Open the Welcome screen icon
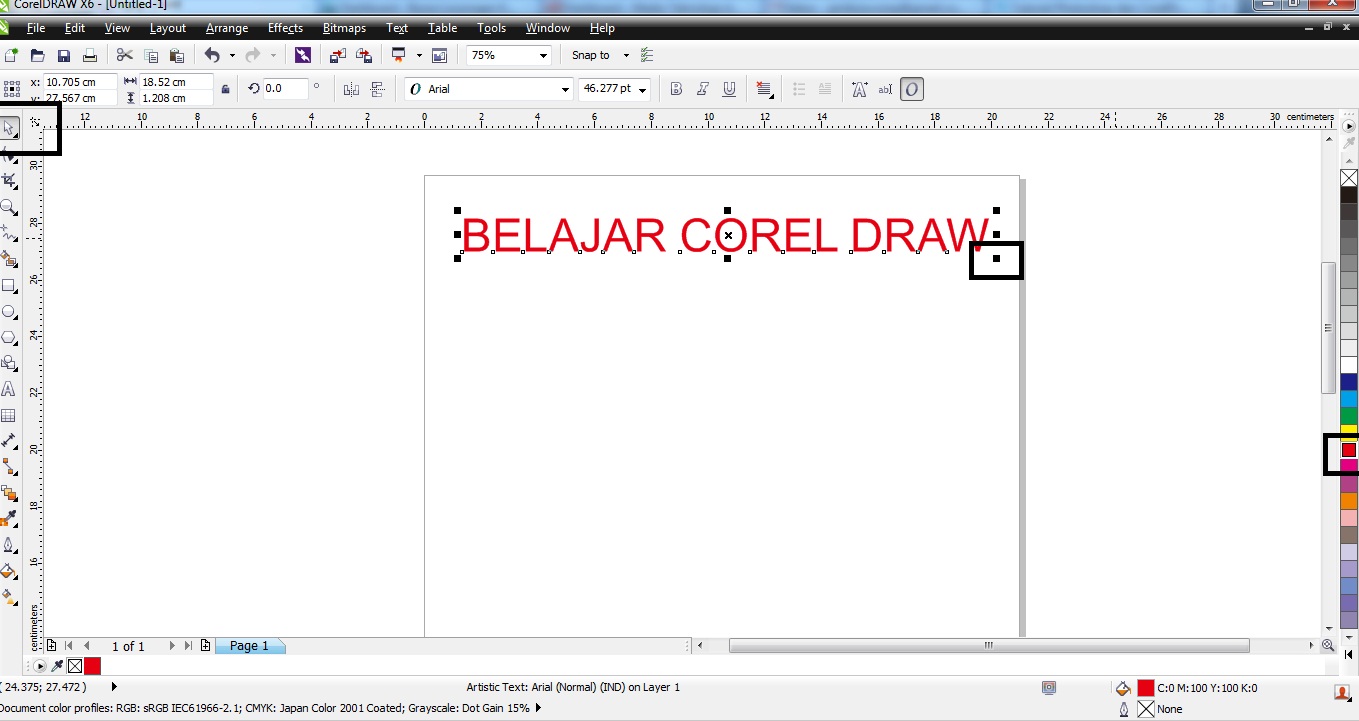Image resolution: width=1359 pixels, height=721 pixels. tap(439, 55)
